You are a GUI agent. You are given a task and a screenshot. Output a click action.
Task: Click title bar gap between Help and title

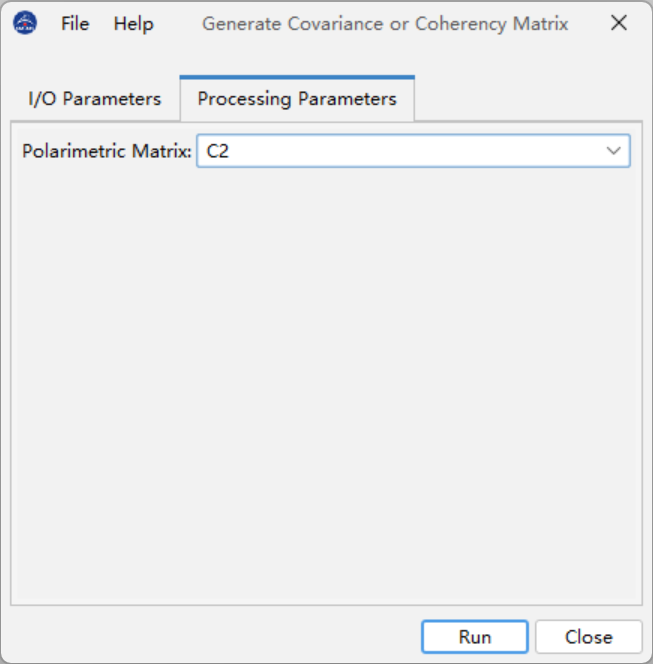178,23
